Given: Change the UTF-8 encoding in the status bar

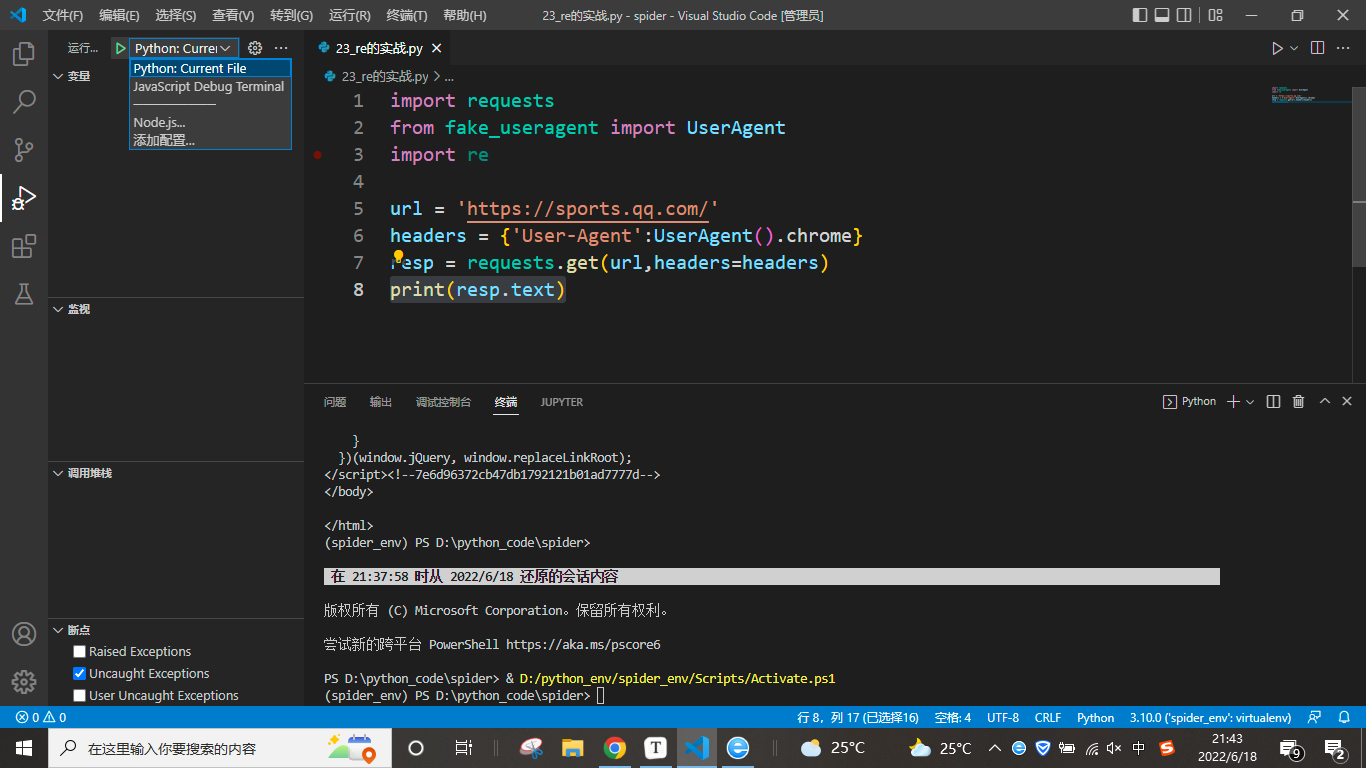Looking at the screenshot, I should pyautogui.click(x=1003, y=717).
